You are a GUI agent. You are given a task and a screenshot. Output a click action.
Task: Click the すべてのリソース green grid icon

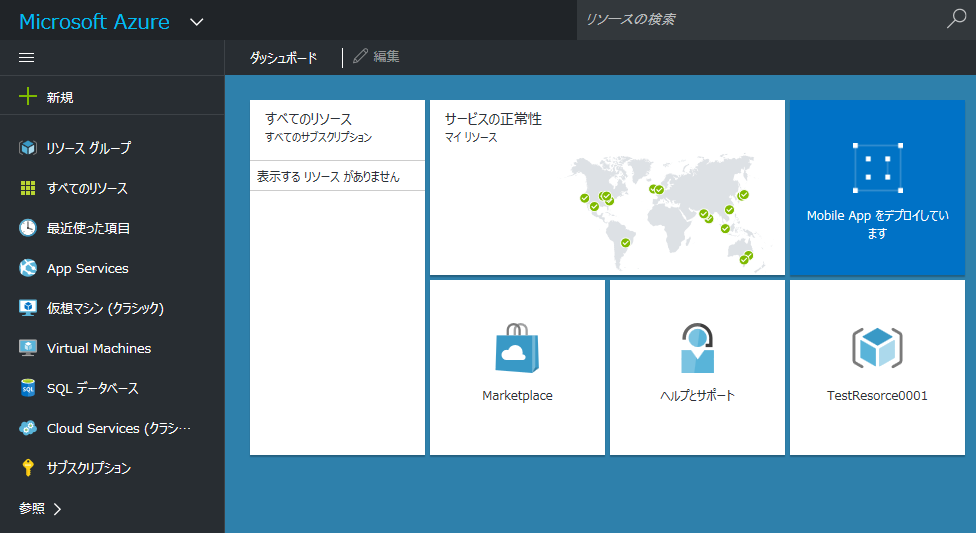click(x=28, y=188)
